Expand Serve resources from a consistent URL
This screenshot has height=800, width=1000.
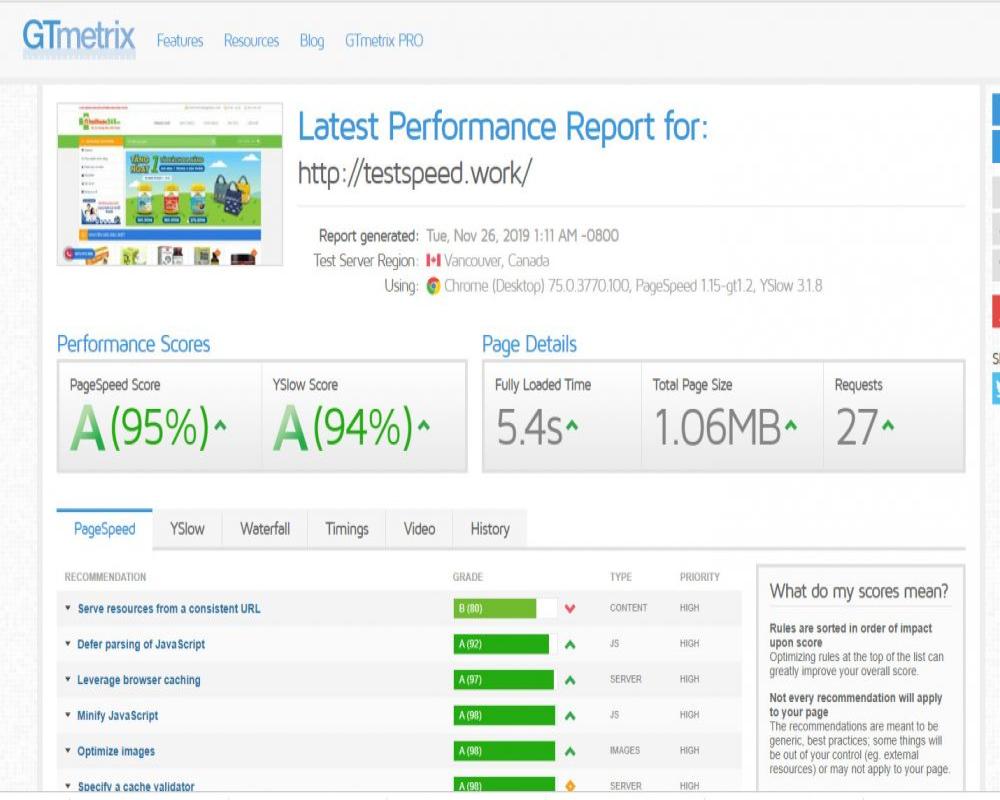click(168, 609)
